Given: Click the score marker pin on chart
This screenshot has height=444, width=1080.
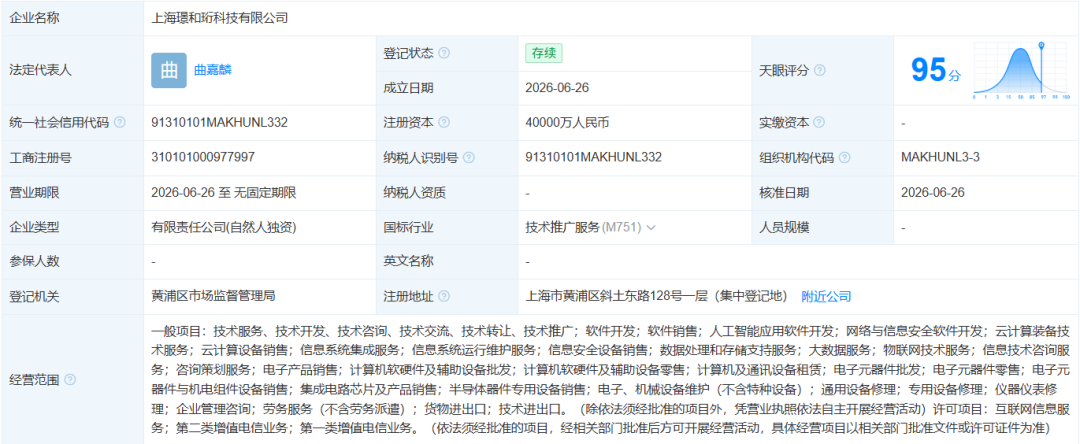Looking at the screenshot, I should 1041,46.
